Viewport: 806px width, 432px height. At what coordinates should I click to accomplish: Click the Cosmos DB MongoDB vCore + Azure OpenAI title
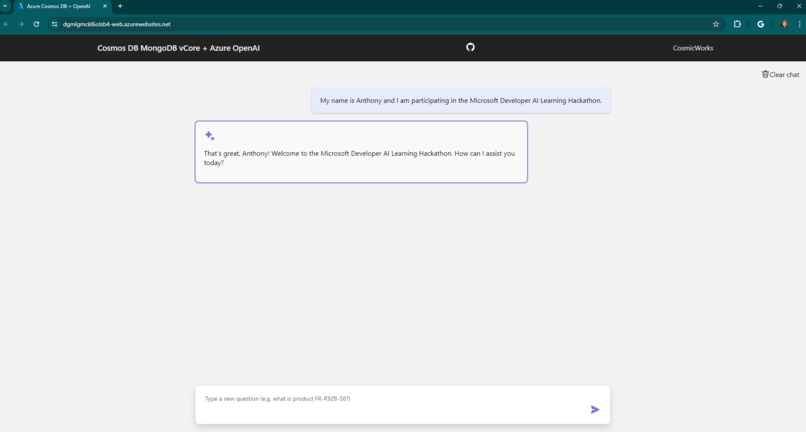point(178,48)
